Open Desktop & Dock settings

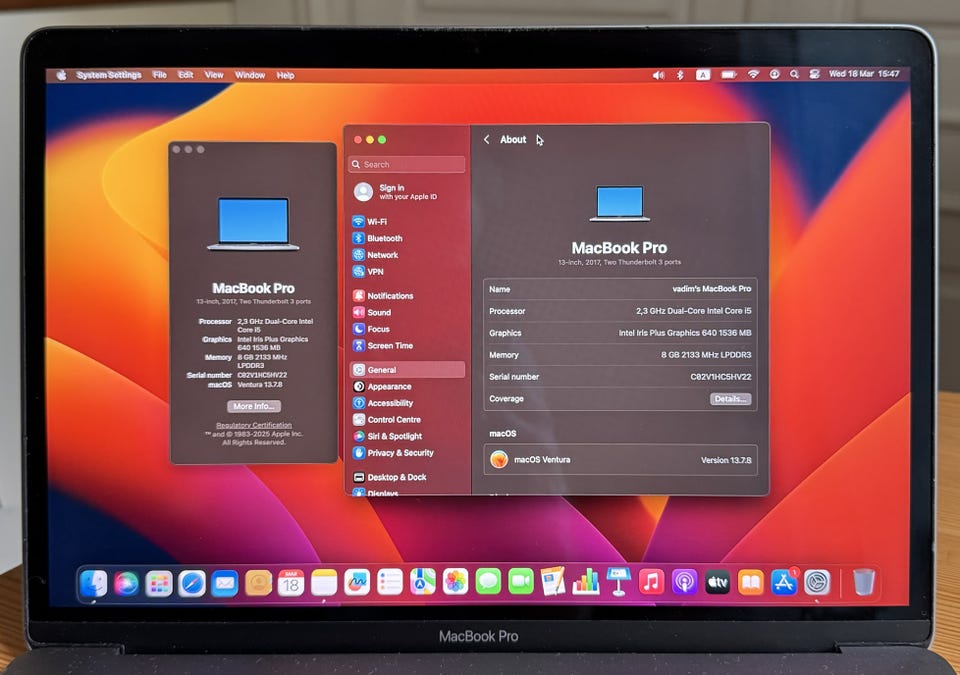[389, 477]
